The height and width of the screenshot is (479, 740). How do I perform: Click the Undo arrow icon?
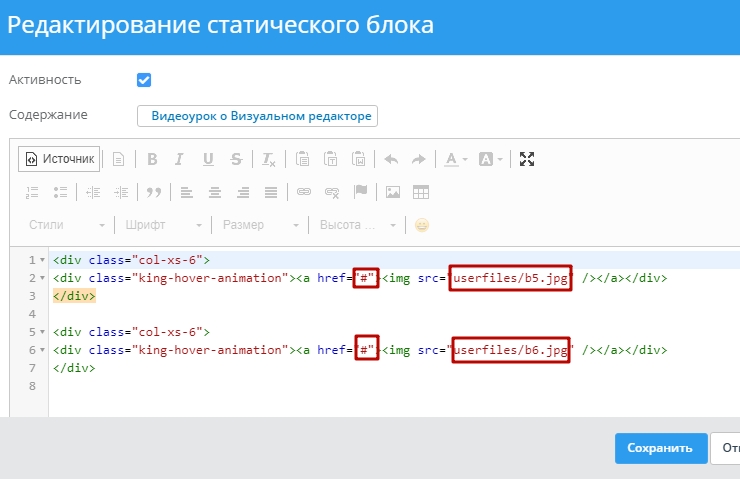(391, 159)
